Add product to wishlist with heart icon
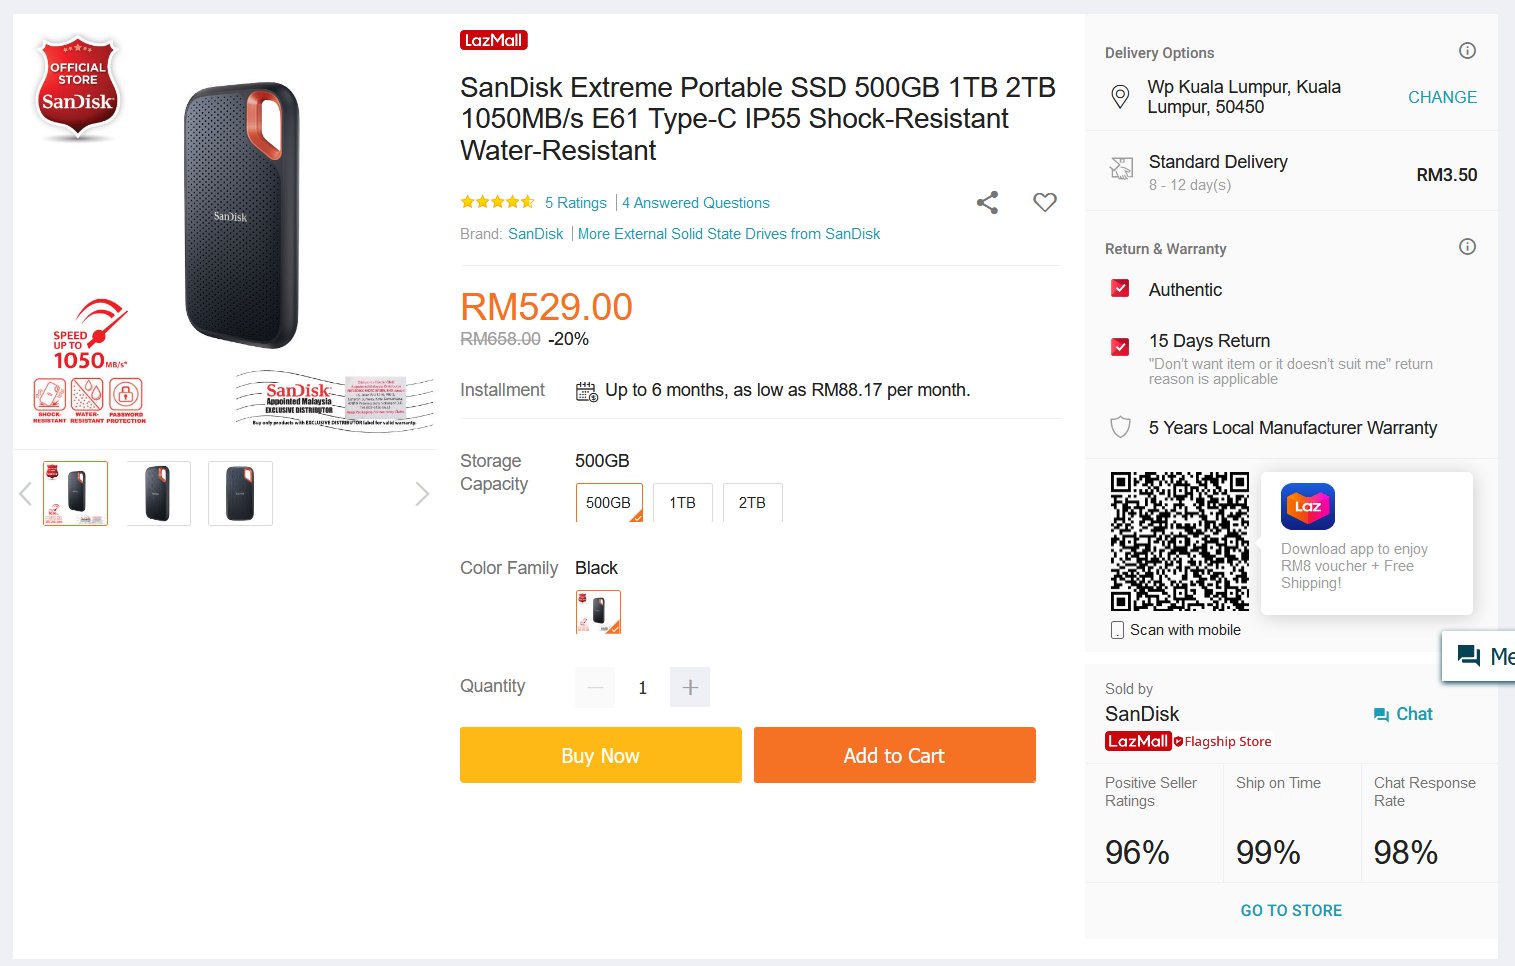The width and height of the screenshot is (1515, 966). (1045, 203)
